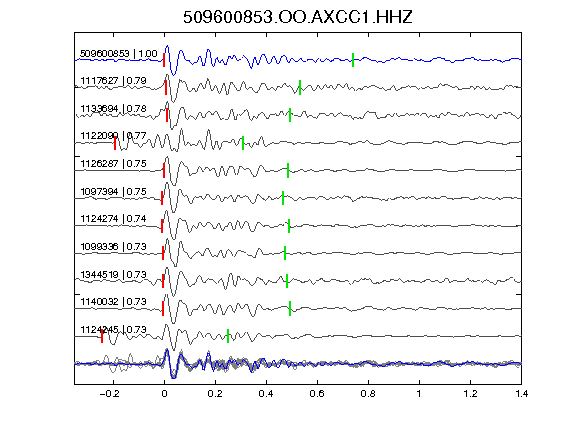Click the green marker on trace 1133694

coord(290,115)
